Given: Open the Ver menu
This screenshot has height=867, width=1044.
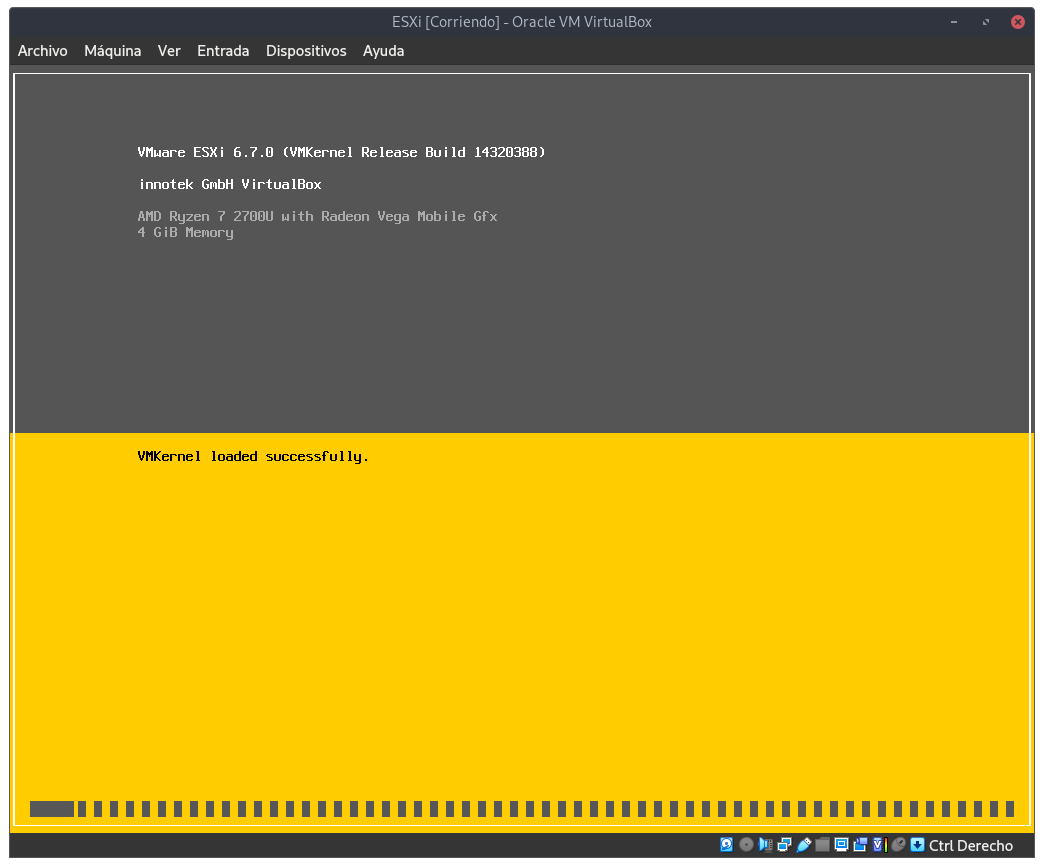Looking at the screenshot, I should pos(169,51).
